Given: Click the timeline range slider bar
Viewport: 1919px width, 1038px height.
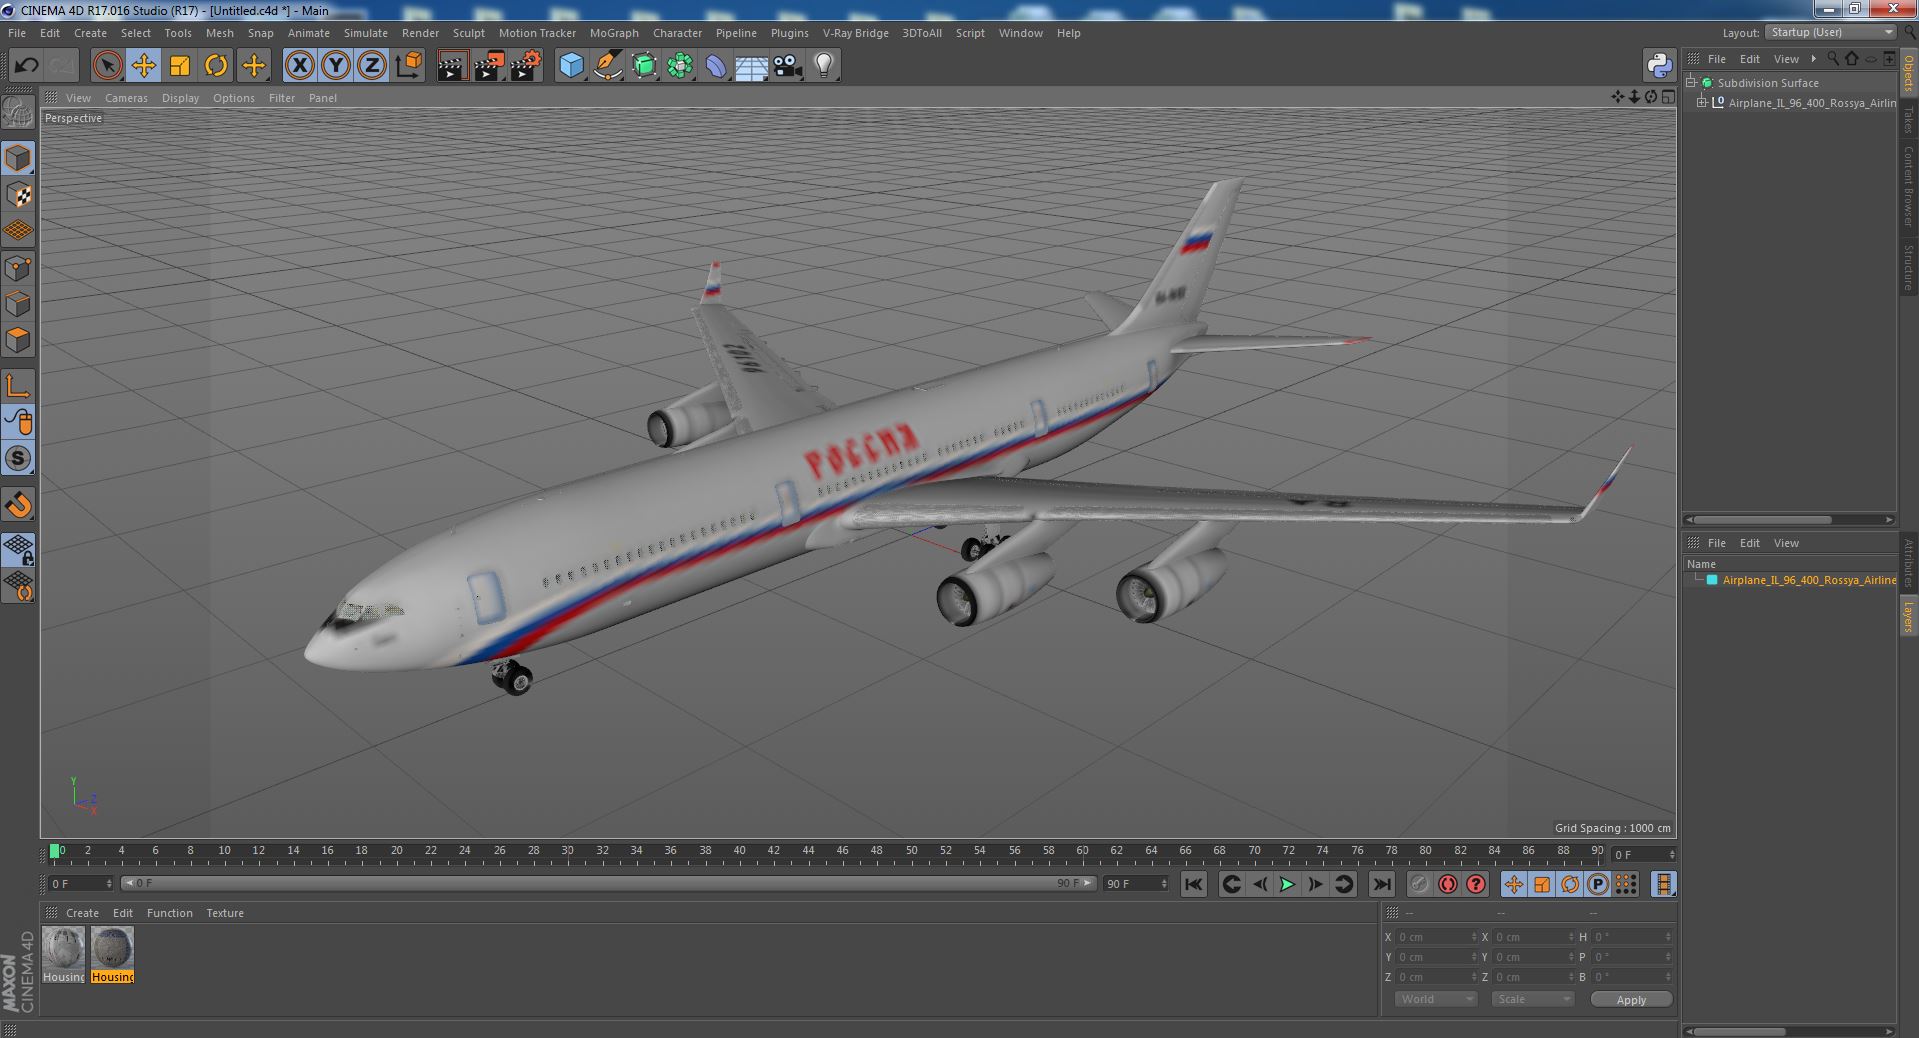Looking at the screenshot, I should (608, 883).
